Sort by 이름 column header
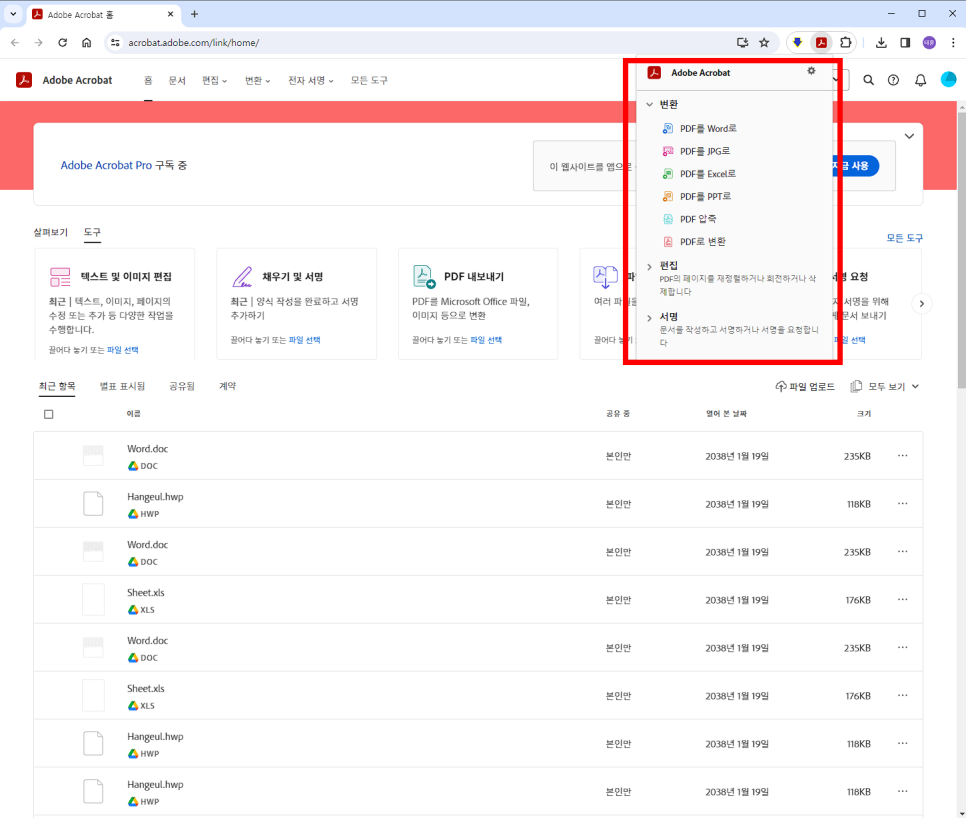This screenshot has width=966, height=818. [133, 414]
